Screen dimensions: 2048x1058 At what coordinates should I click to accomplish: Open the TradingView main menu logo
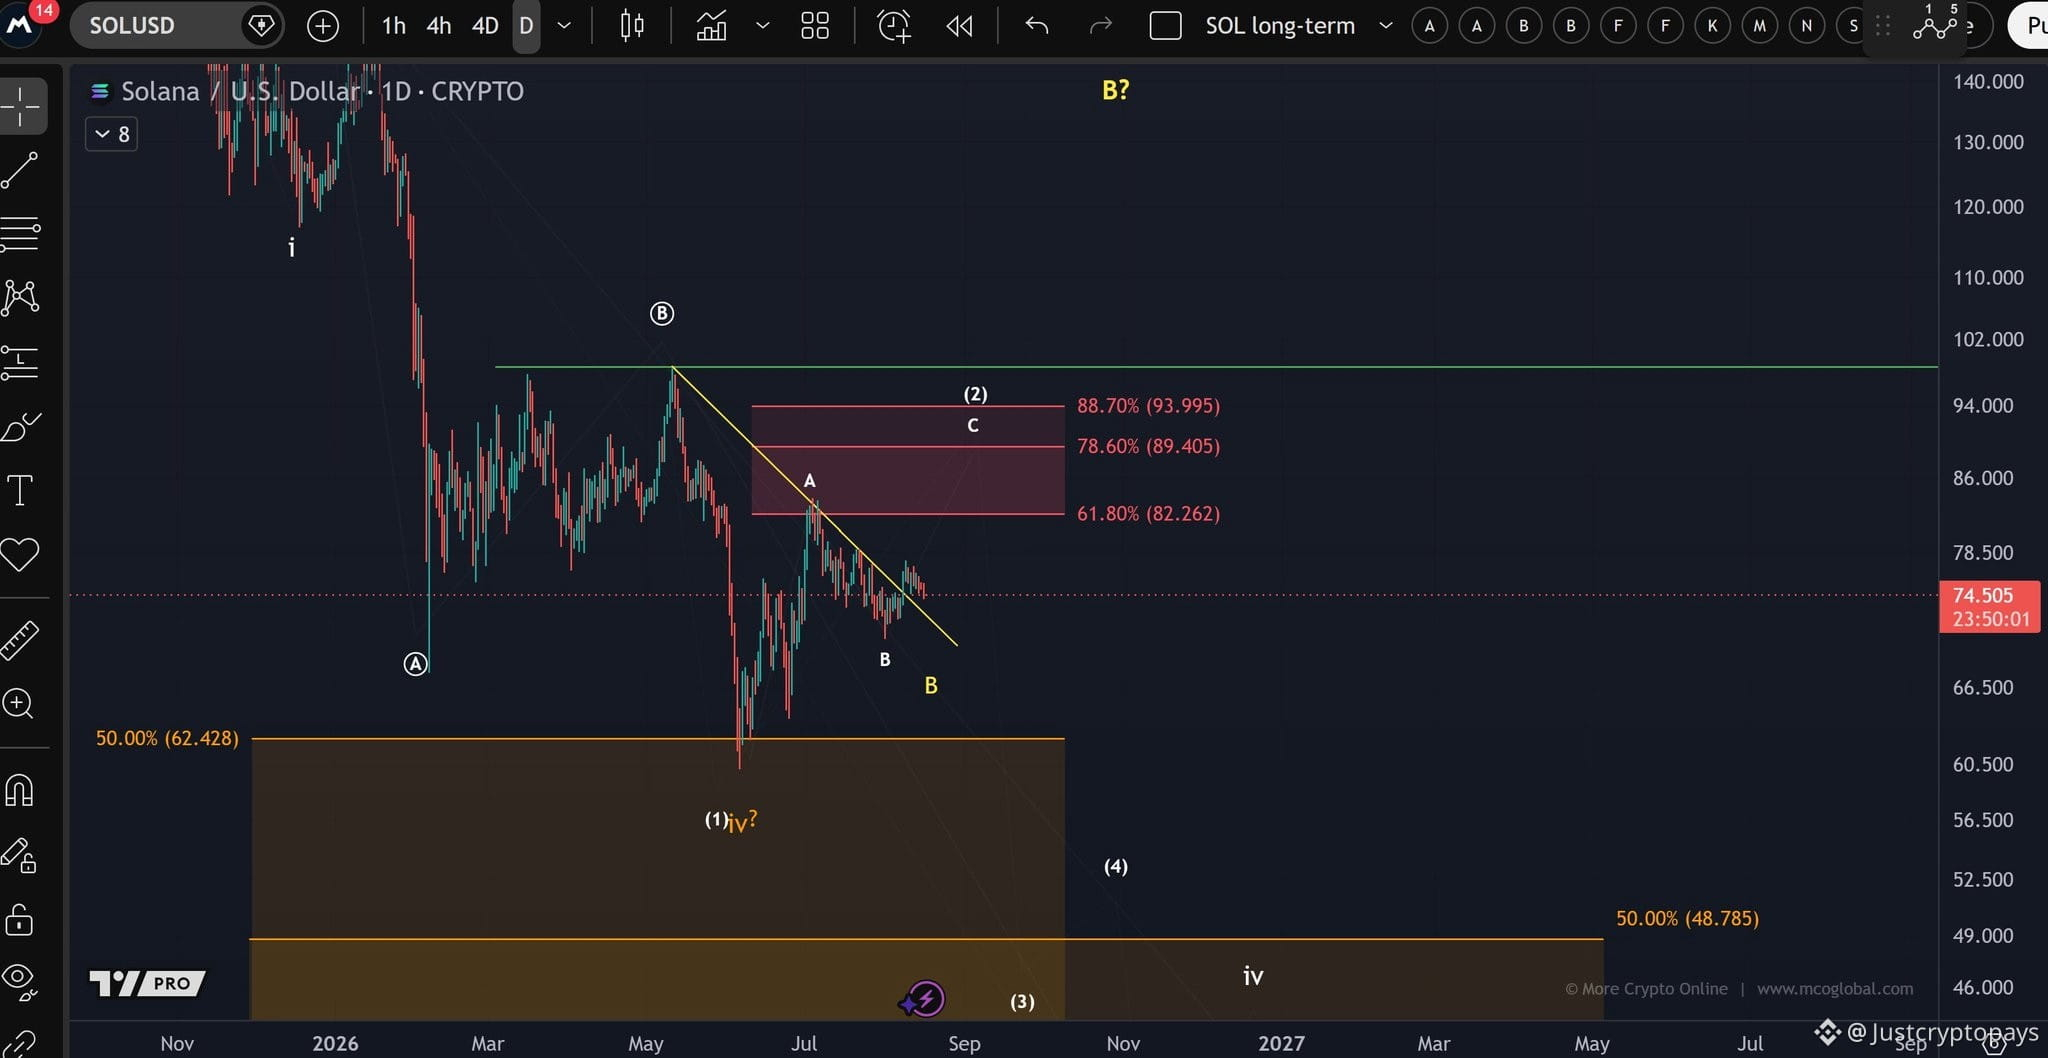point(20,25)
